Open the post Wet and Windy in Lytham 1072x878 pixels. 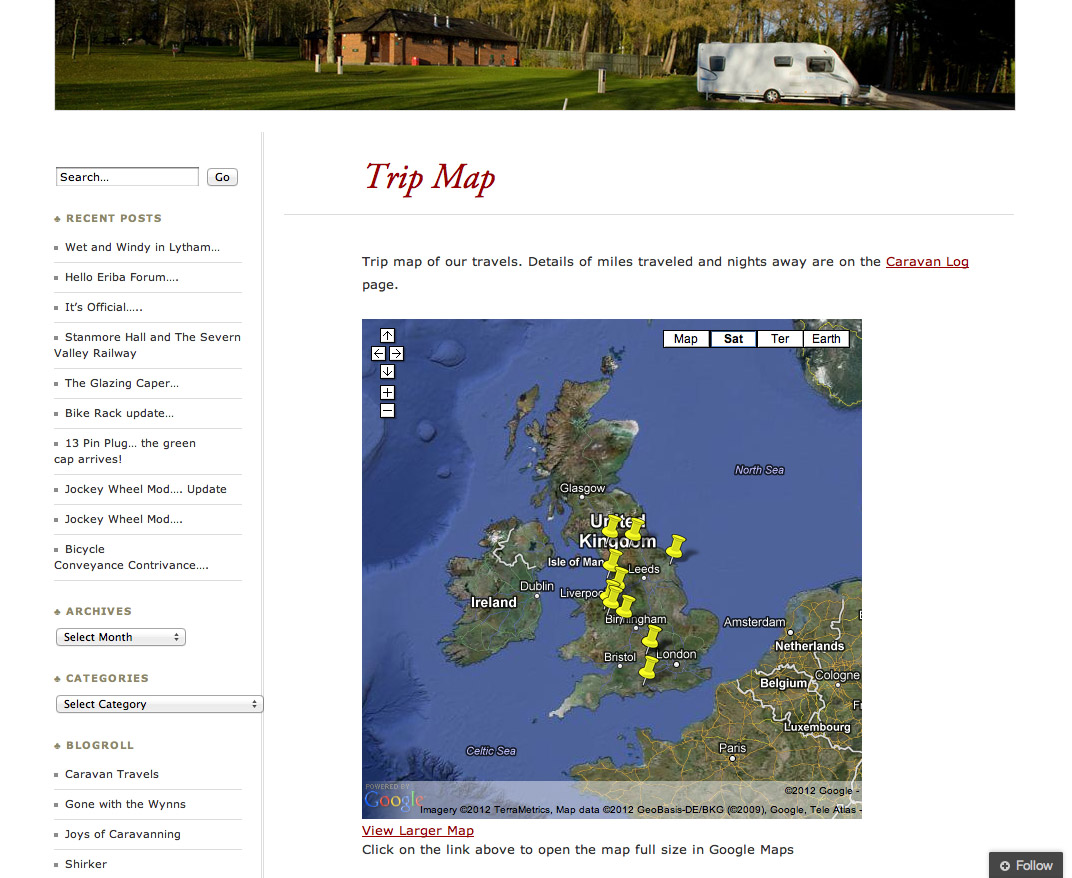[142, 247]
